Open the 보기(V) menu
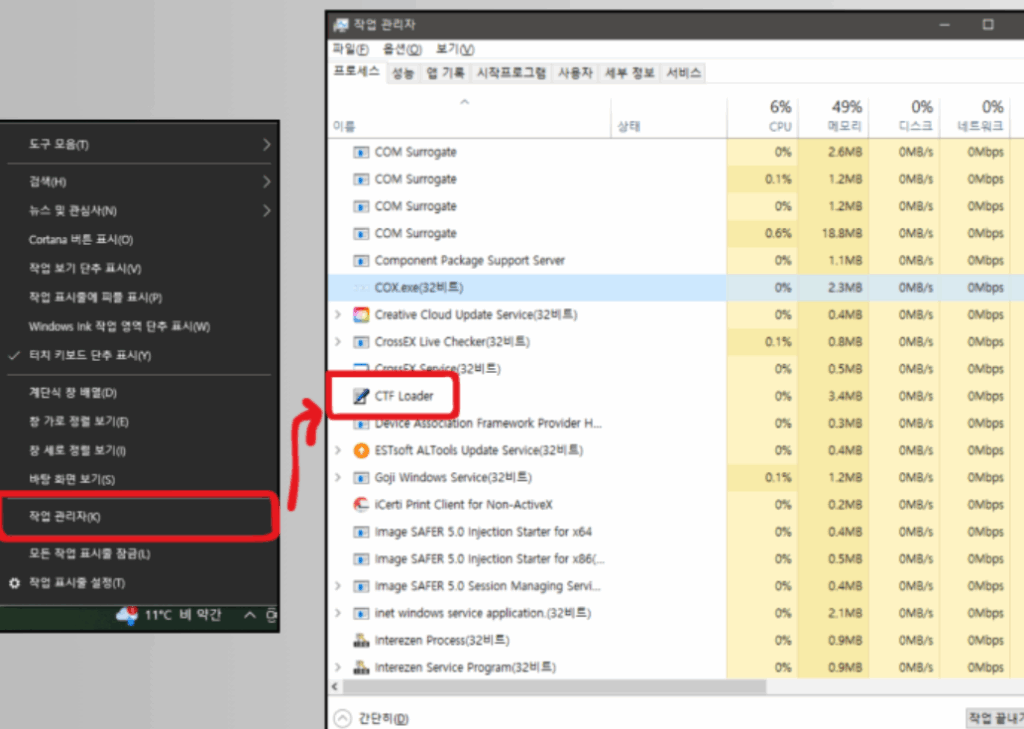The height and width of the screenshot is (729, 1024). pos(455,49)
